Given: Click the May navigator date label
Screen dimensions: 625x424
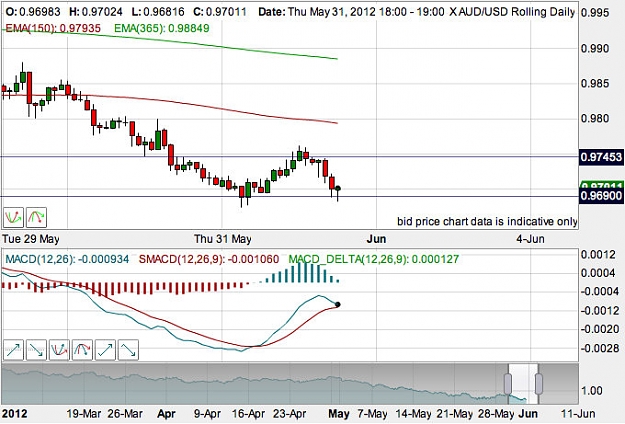Looking at the screenshot, I should 339,414.
